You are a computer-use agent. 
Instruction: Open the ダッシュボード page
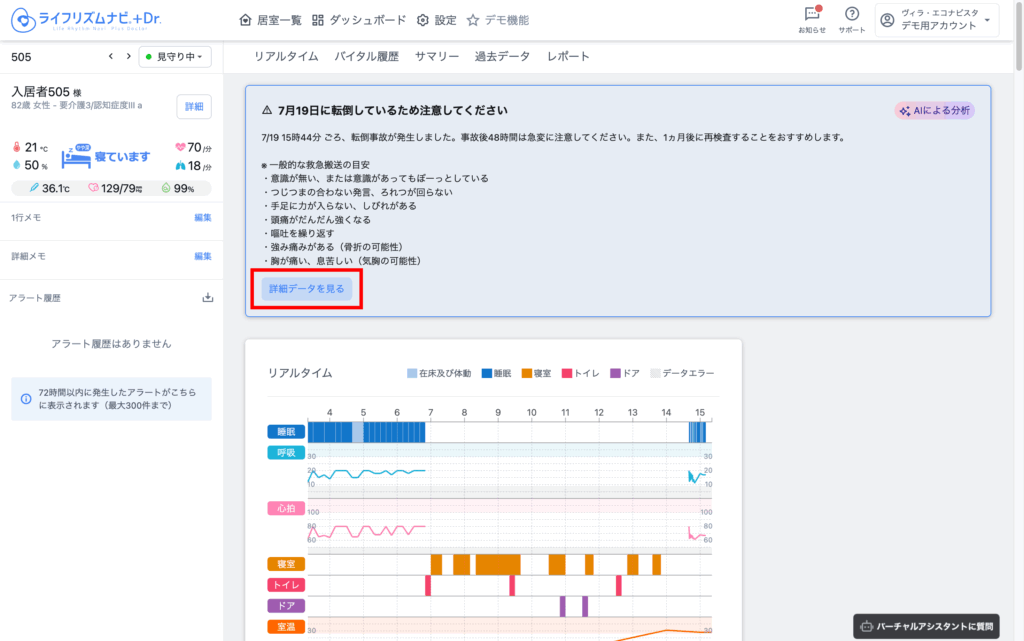tap(359, 20)
